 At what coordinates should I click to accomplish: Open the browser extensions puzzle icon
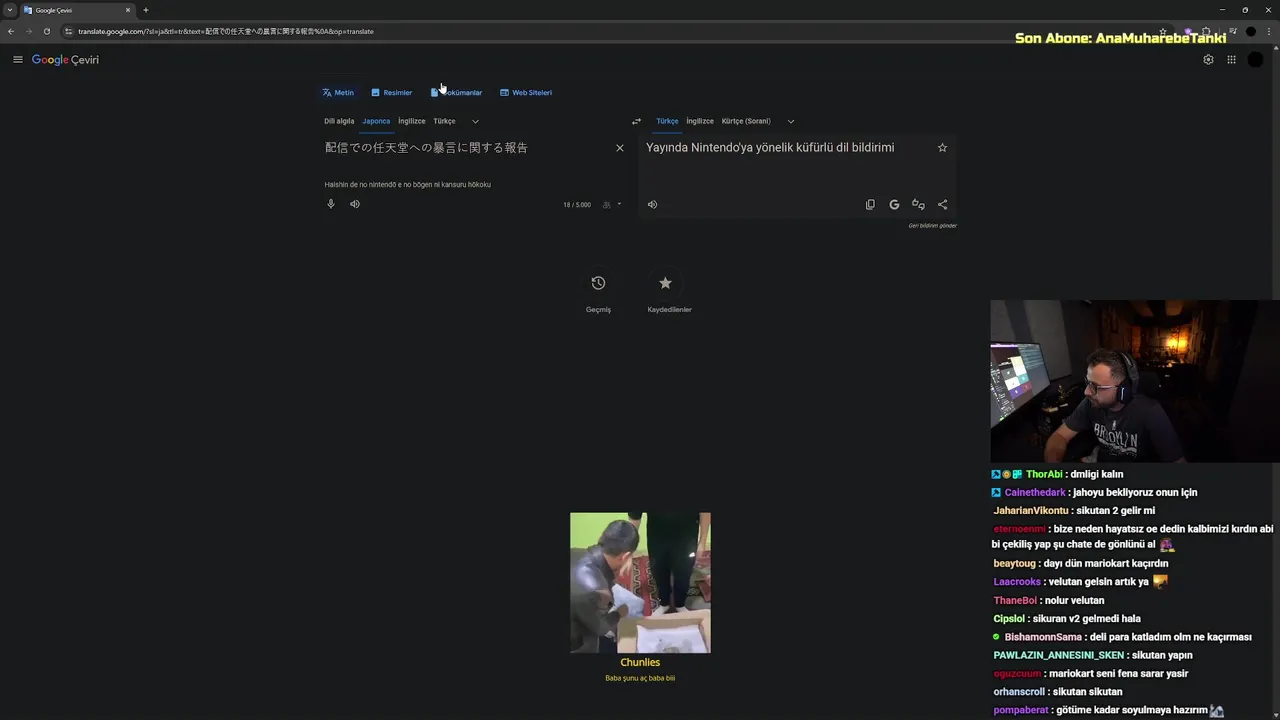[1206, 31]
